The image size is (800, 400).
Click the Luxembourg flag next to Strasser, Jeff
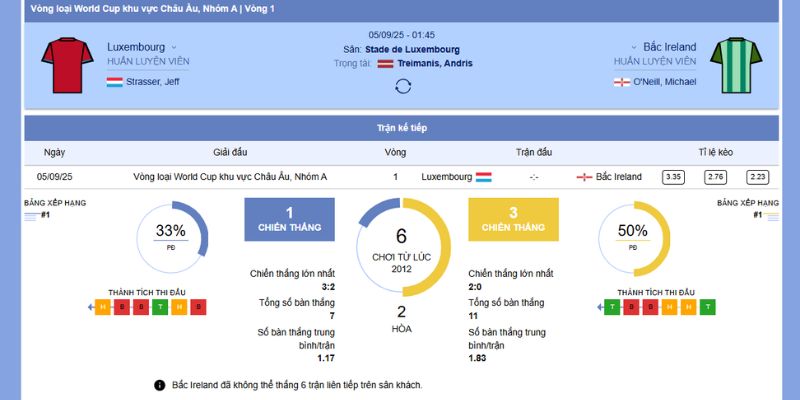pyautogui.click(x=114, y=82)
